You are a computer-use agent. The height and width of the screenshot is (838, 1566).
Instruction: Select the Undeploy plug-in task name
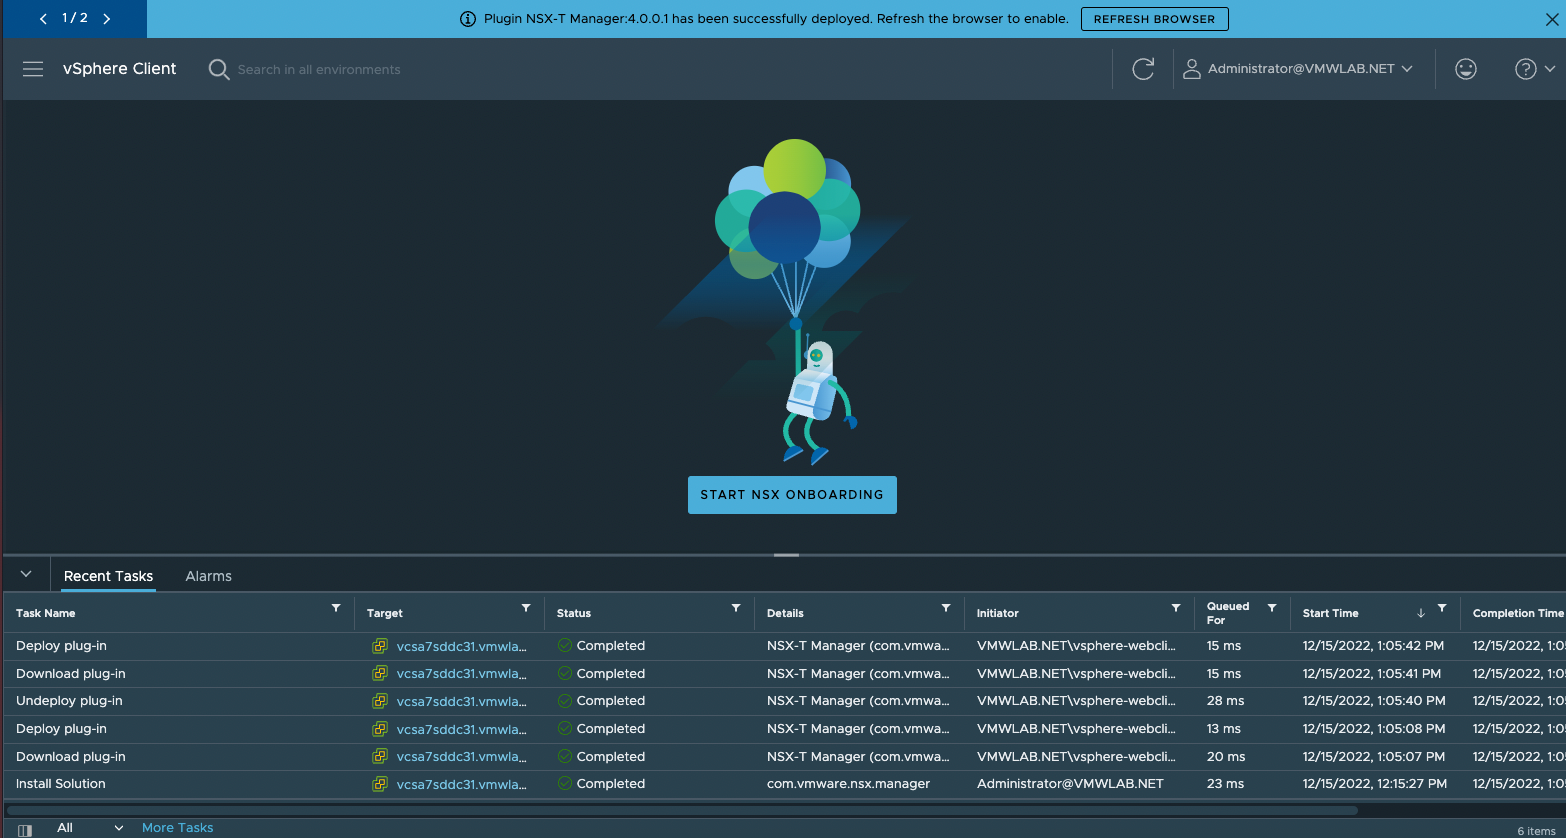click(x=69, y=701)
